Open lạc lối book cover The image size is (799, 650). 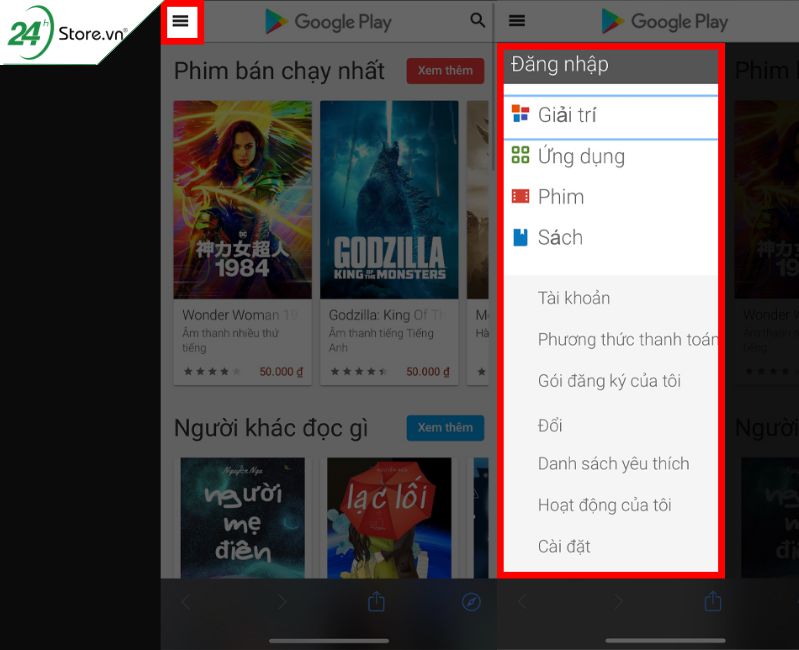[389, 518]
